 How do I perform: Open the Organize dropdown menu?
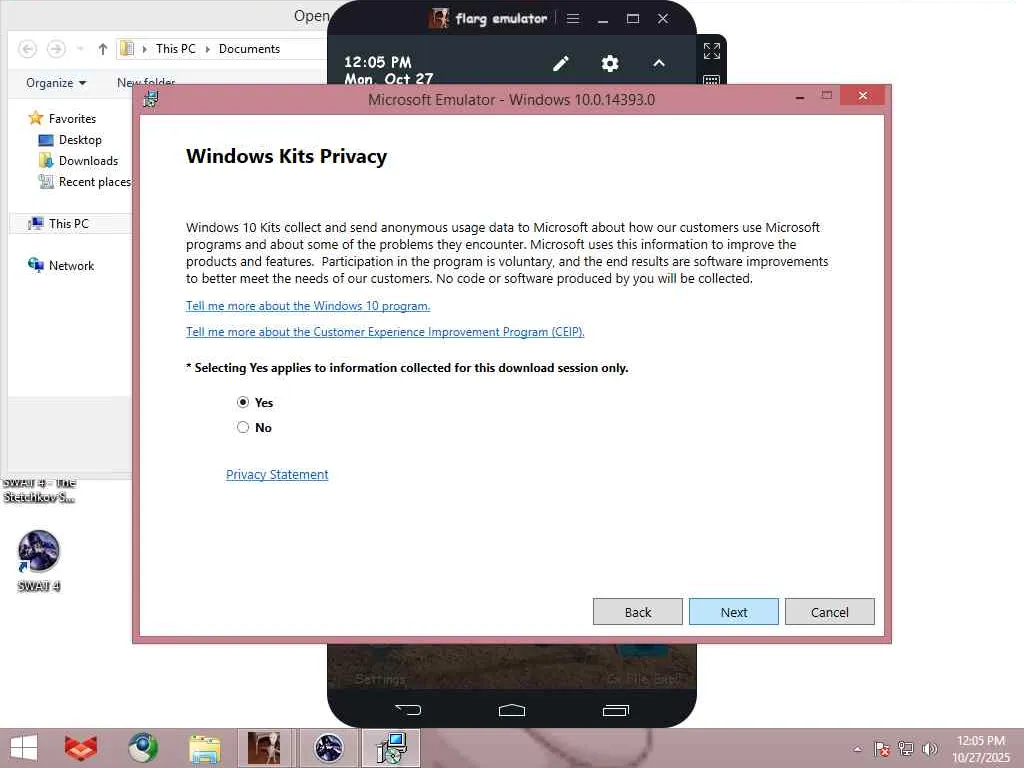(x=56, y=83)
